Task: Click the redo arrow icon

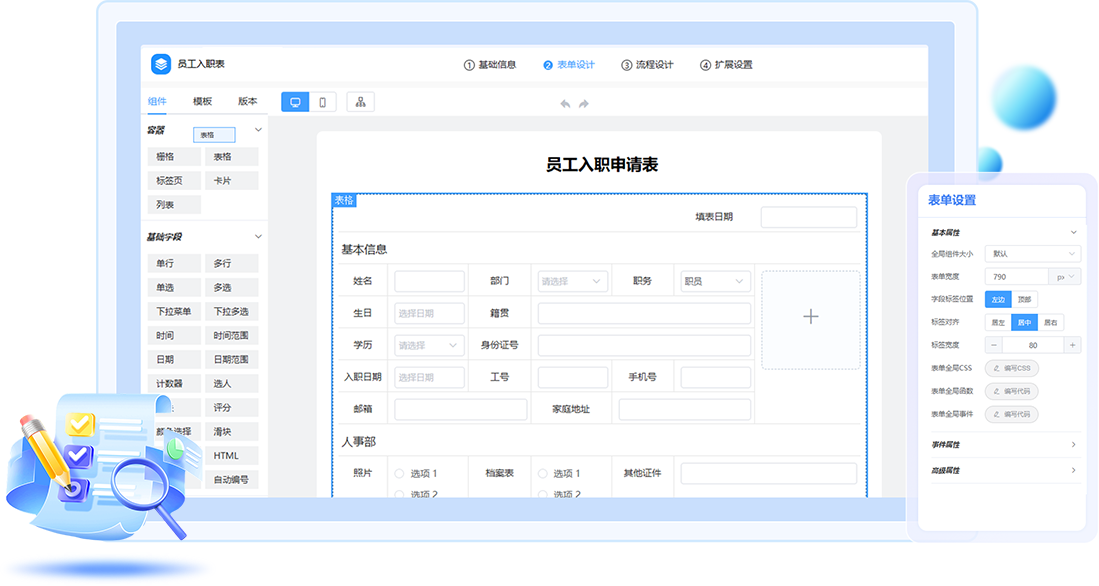Action: (x=584, y=104)
